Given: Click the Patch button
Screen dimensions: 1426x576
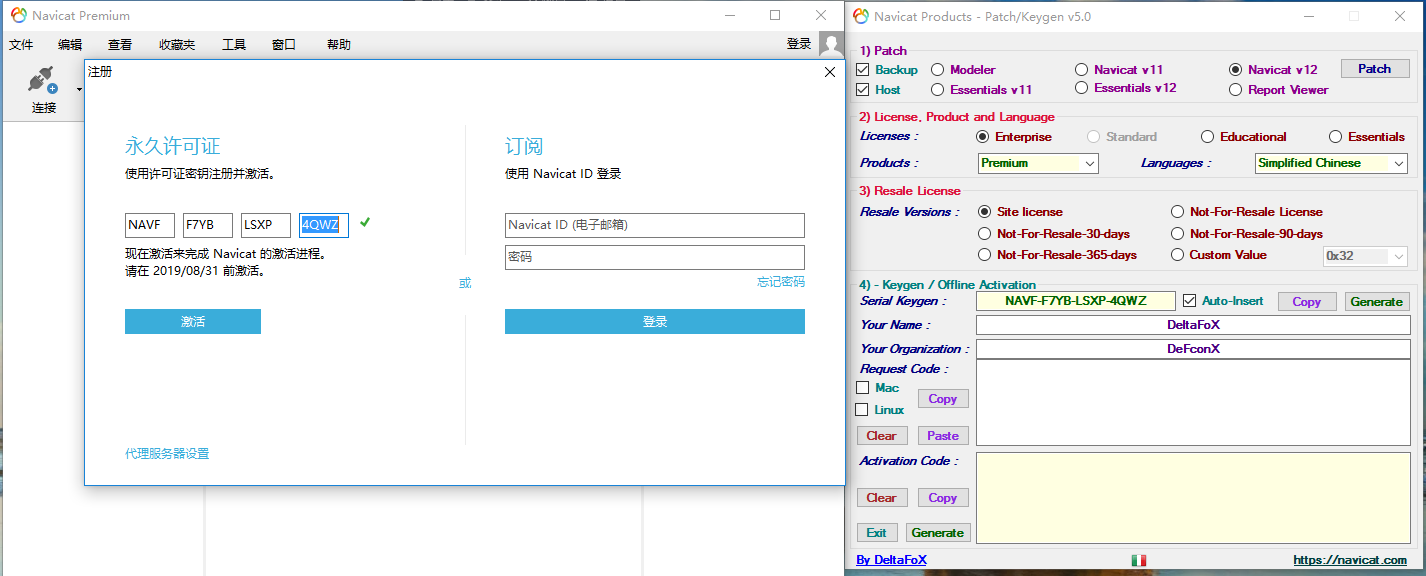Looking at the screenshot, I should click(1374, 69).
